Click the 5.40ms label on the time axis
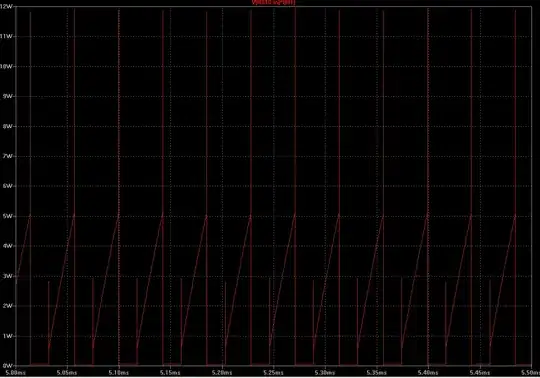This screenshot has width=540, height=378. tap(428, 373)
